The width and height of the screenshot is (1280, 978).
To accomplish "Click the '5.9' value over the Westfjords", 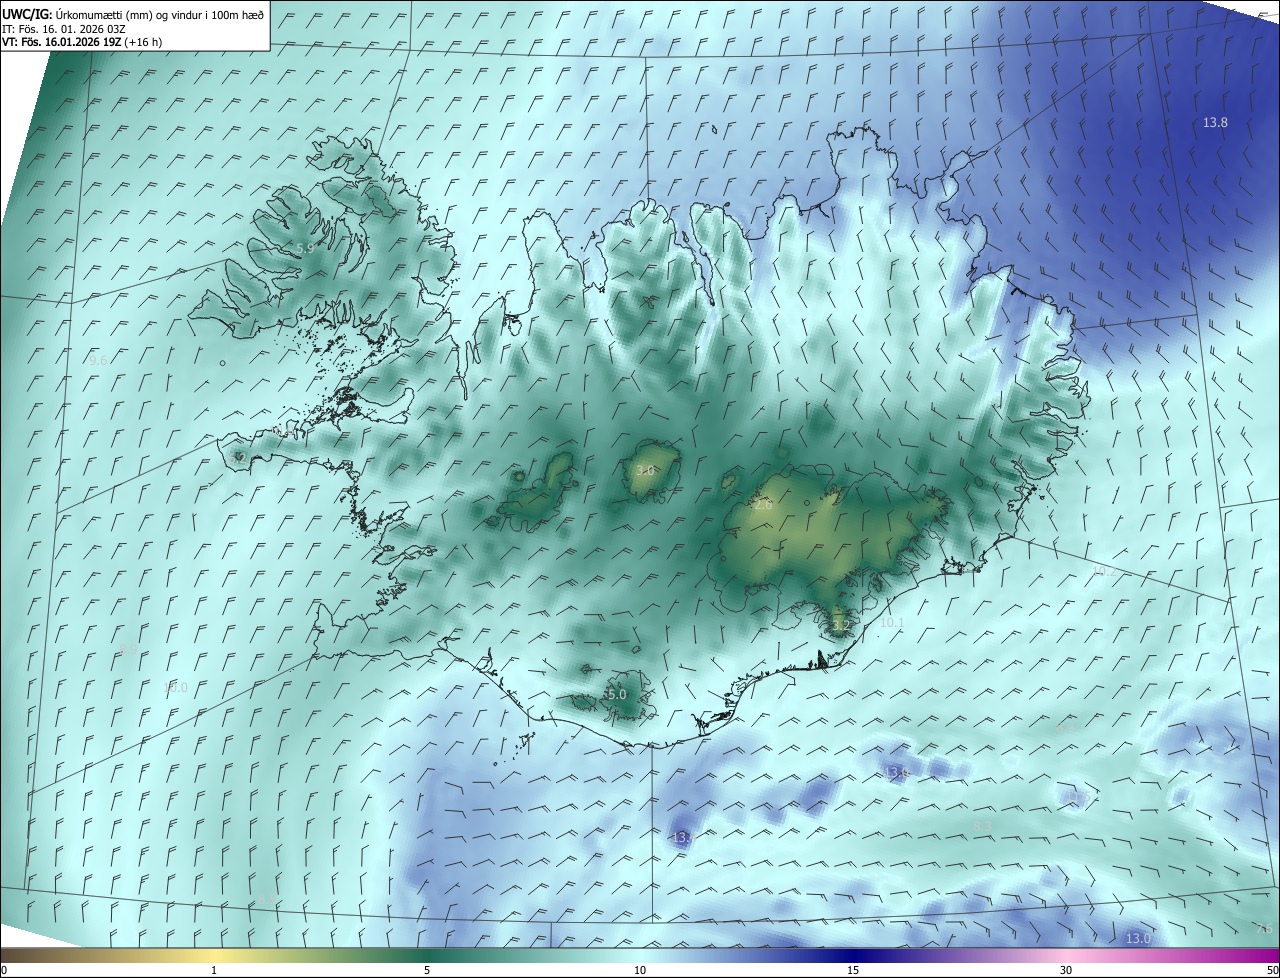I will (x=305, y=248).
